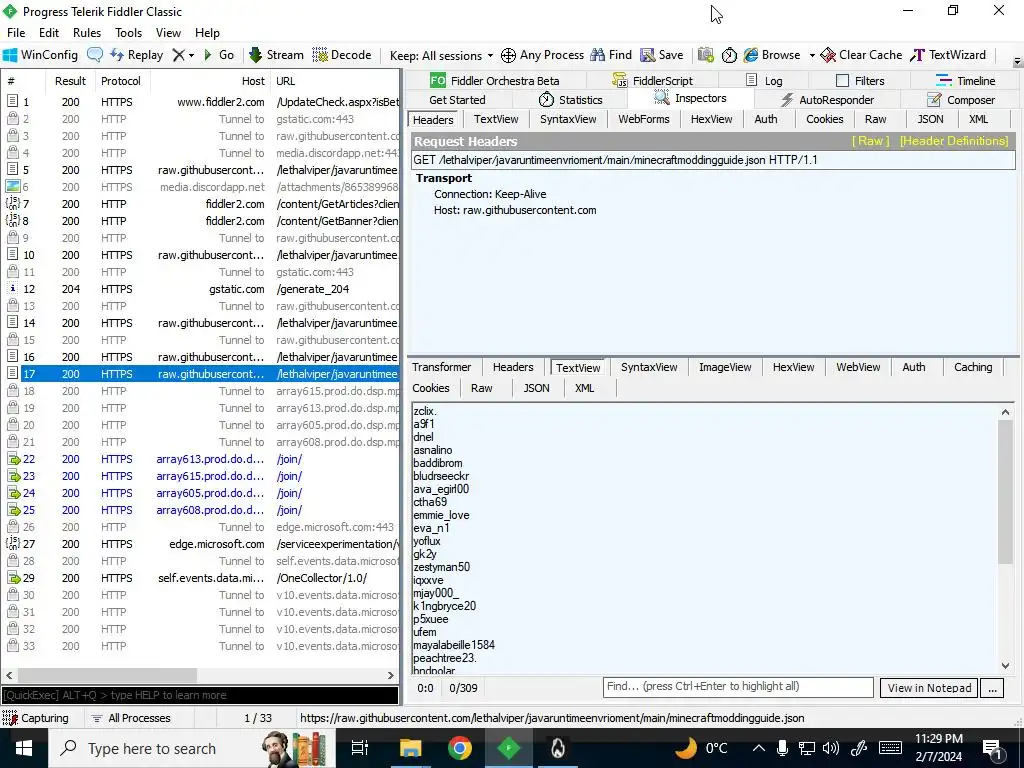
Task: Expand the toolbar overflow arrow
Action: pyautogui.click(x=1017, y=62)
